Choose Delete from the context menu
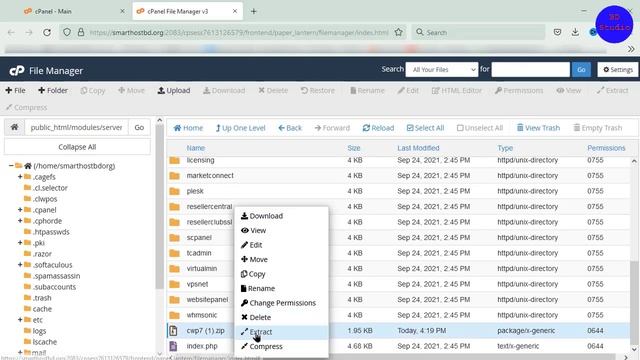The height and width of the screenshot is (360, 640). click(x=281, y=318)
